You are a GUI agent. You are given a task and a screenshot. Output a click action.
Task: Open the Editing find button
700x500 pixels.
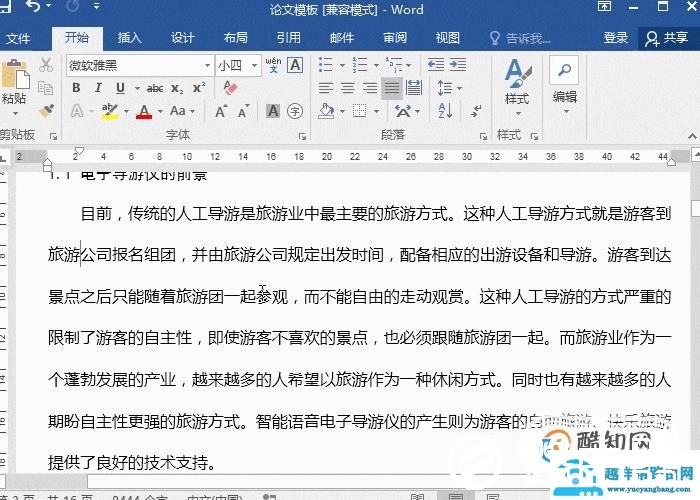pyautogui.click(x=565, y=85)
